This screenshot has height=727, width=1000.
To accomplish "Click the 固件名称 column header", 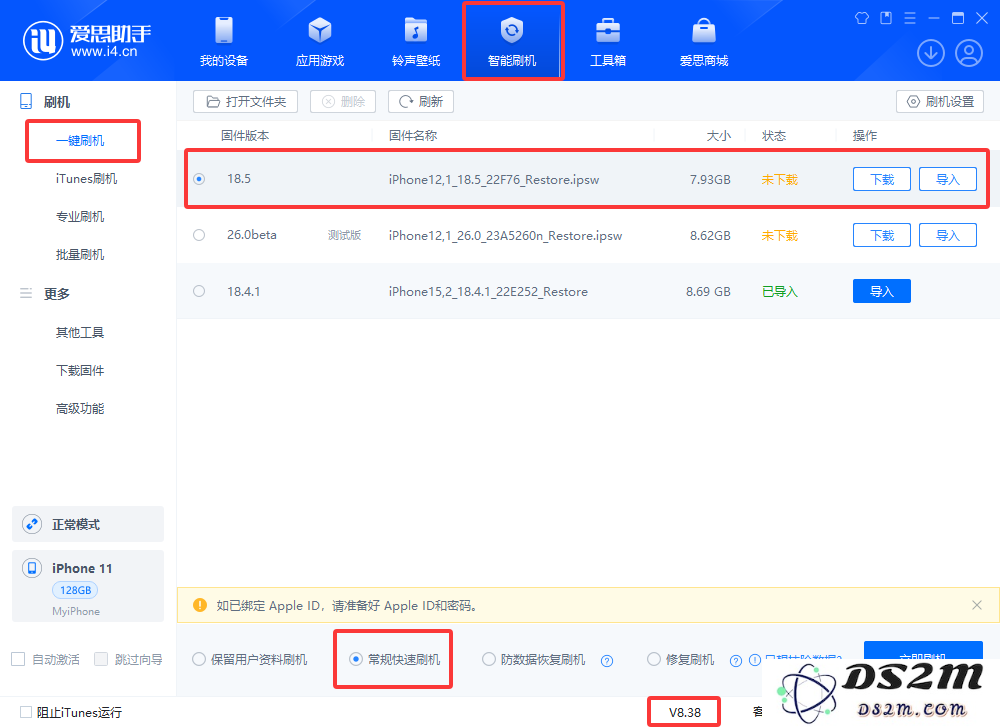I will [413, 136].
